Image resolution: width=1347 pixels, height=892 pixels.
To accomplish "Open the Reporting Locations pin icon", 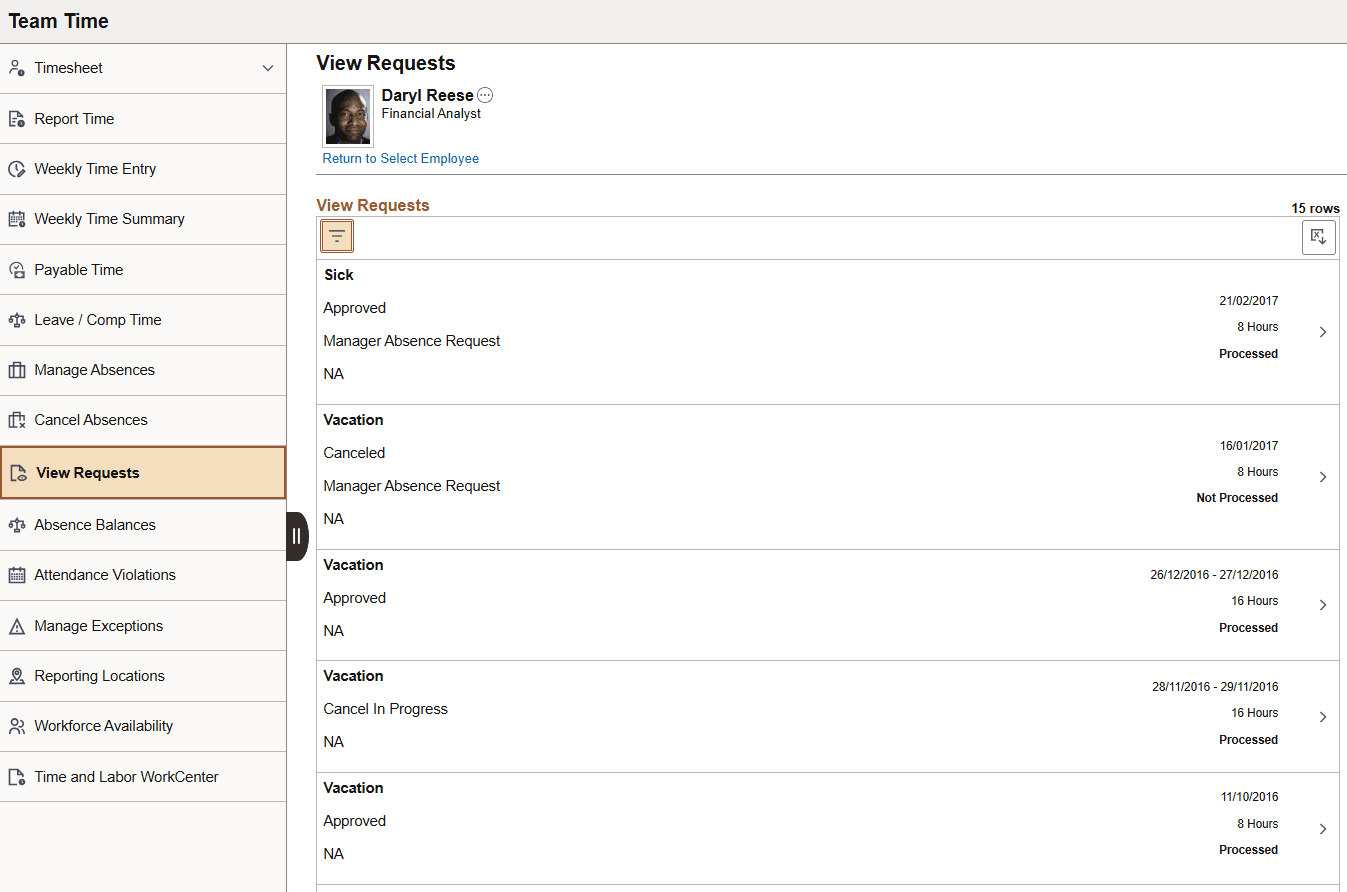I will 17,676.
